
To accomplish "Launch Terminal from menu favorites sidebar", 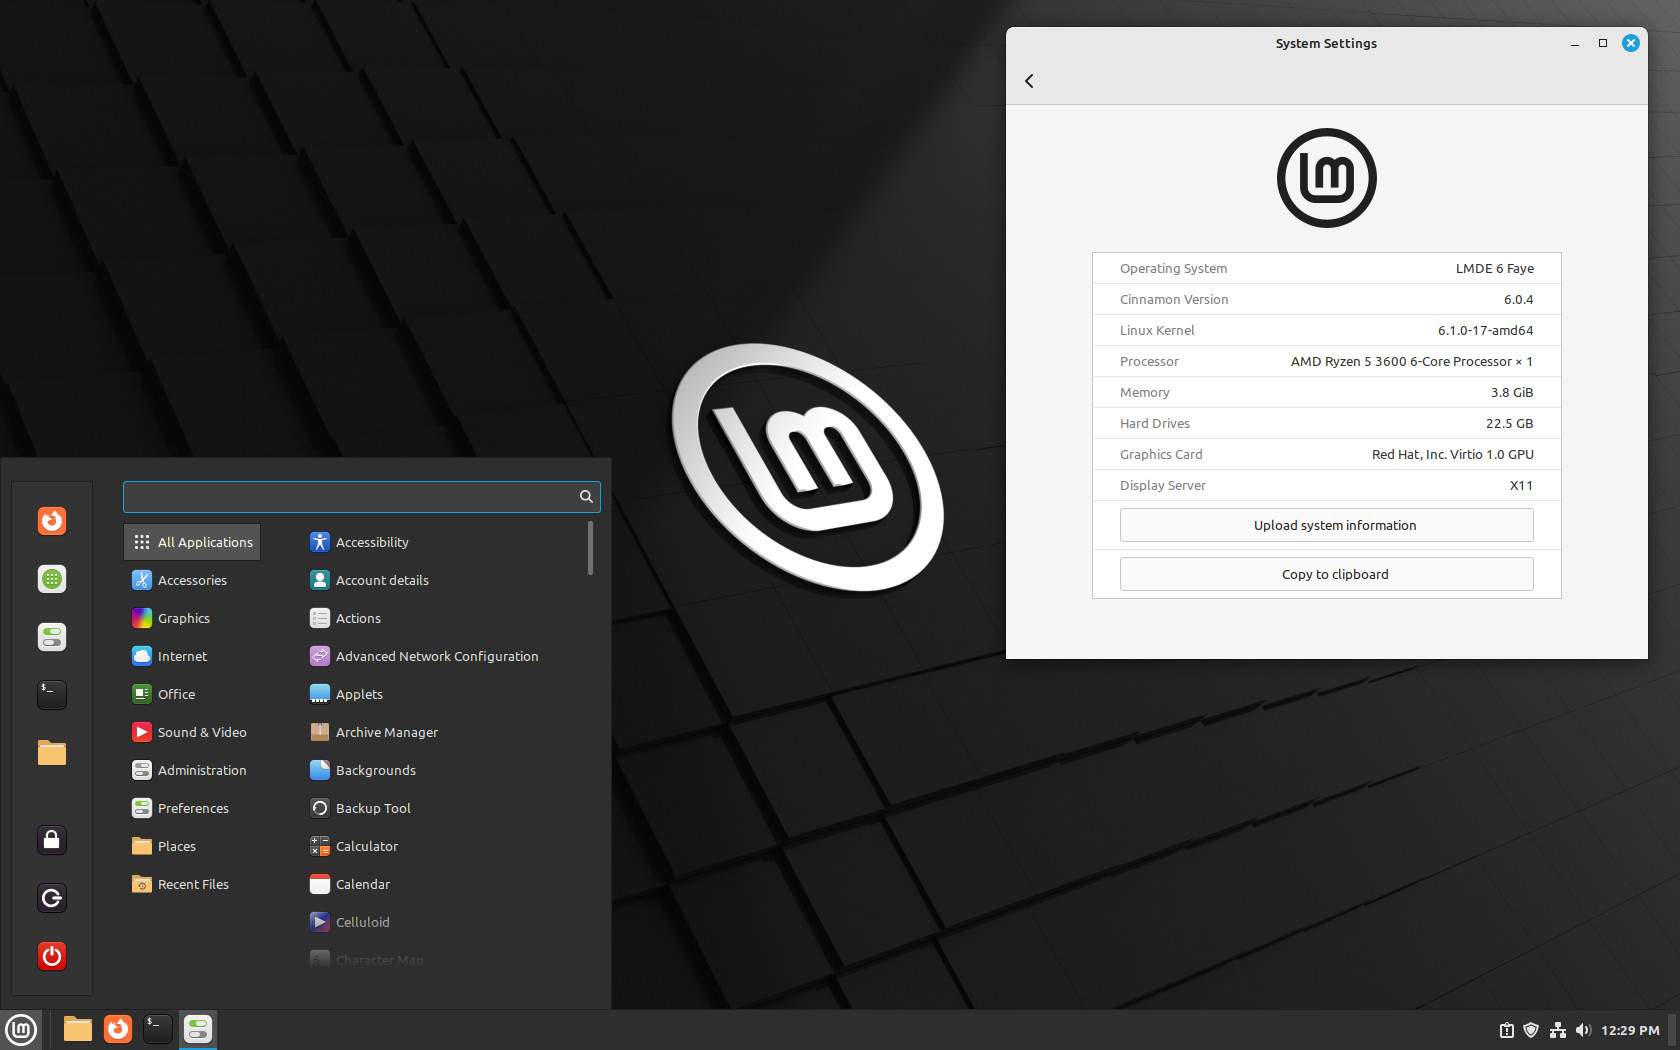I will pyautogui.click(x=52, y=695).
